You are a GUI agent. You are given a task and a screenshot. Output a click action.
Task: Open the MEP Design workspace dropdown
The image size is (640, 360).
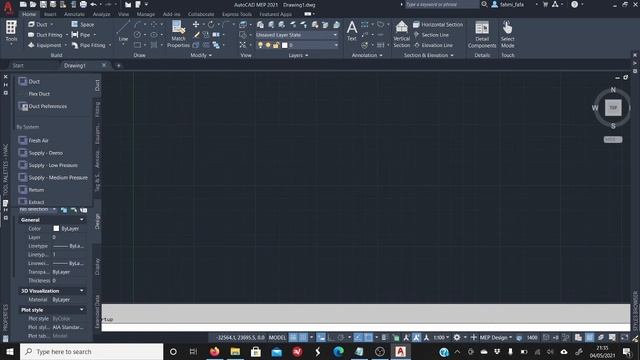[496, 338]
